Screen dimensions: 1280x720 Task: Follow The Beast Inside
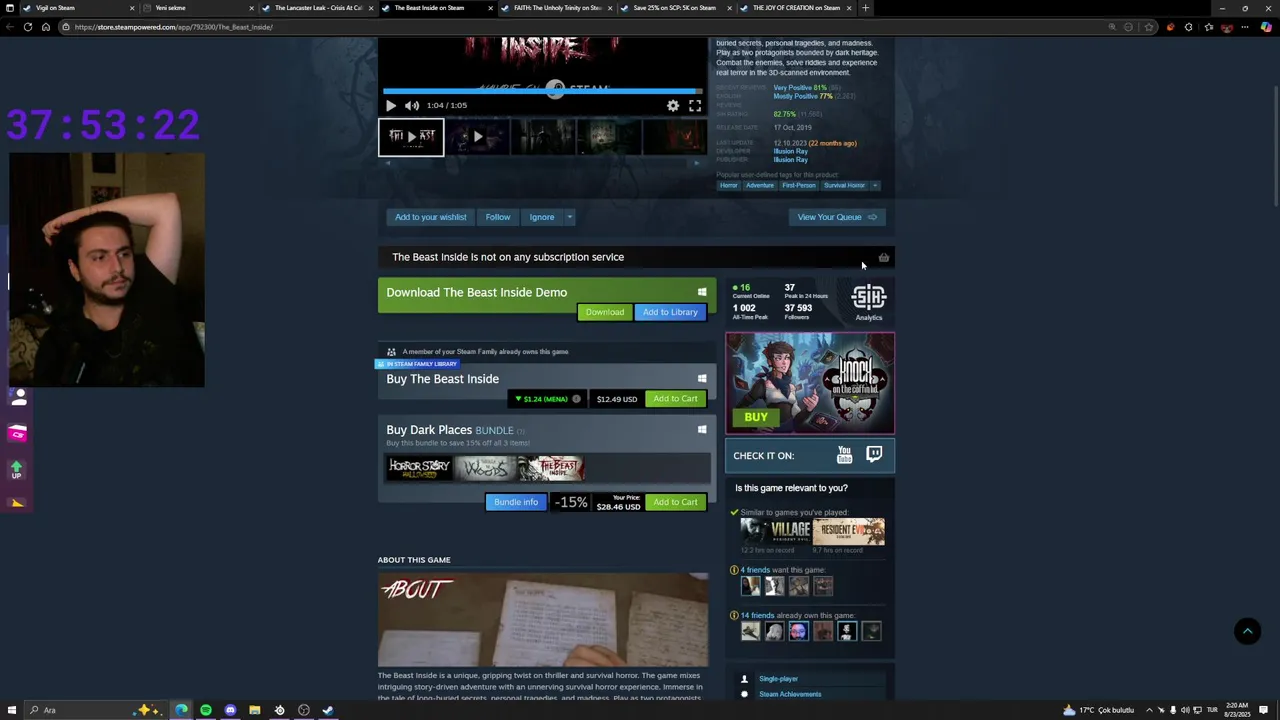coord(498,217)
